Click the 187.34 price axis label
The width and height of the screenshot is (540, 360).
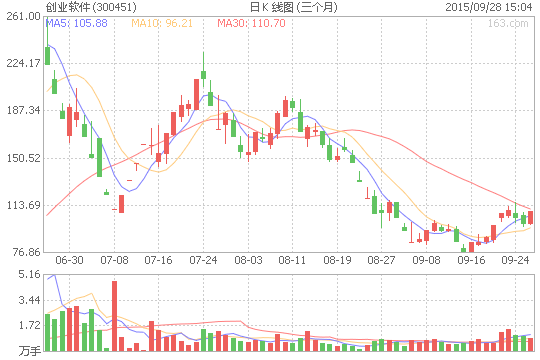coord(23,110)
